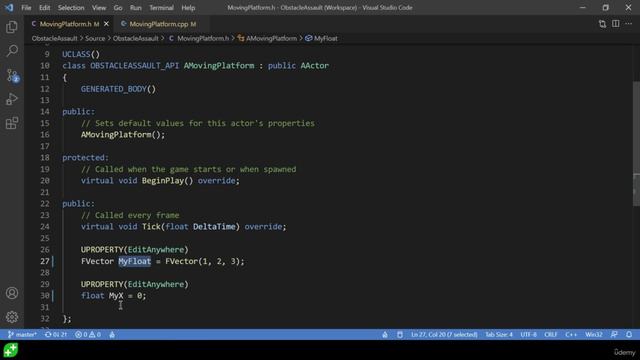Click the flame icon near cursor position status
640x360 pixels.
coord(385,335)
